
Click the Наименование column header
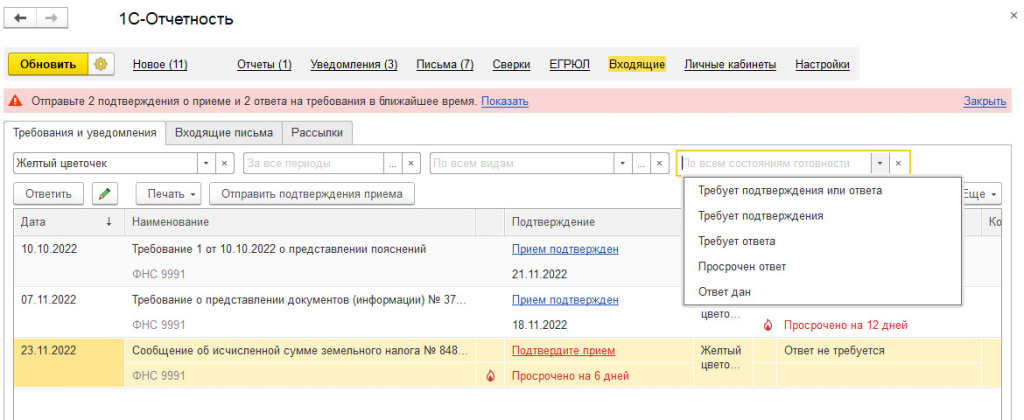[x=300, y=222]
